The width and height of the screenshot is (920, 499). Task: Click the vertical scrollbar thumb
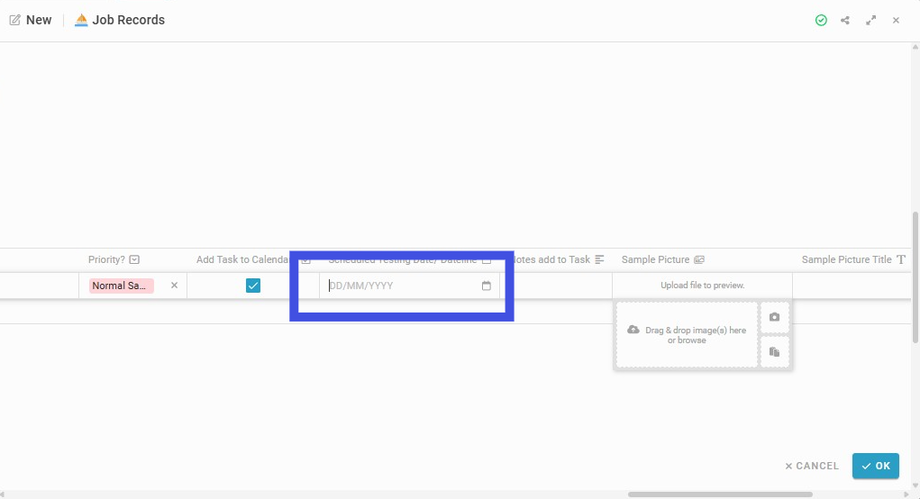(x=915, y=277)
